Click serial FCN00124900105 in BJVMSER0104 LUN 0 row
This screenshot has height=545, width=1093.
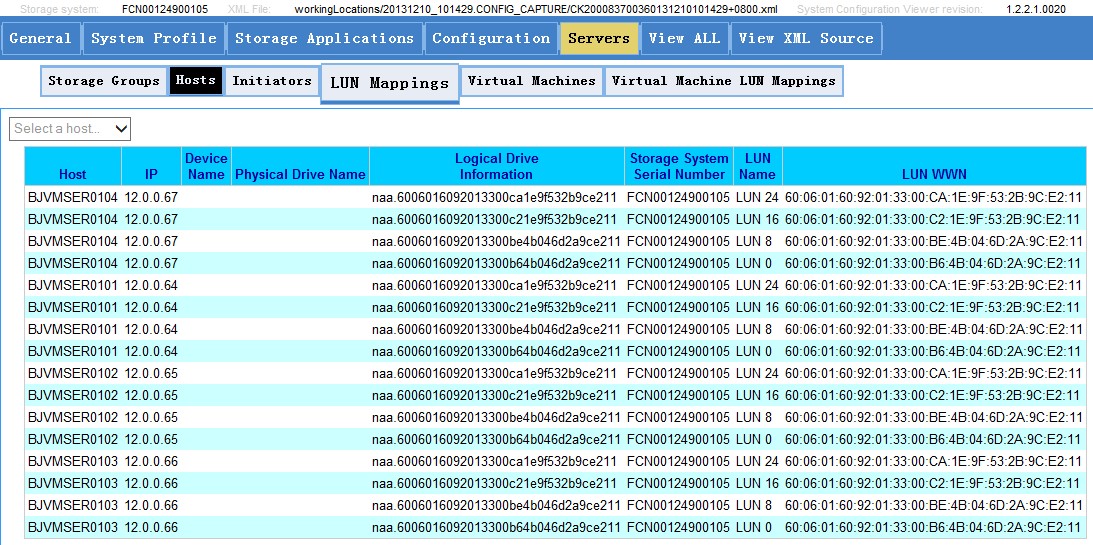coord(678,263)
